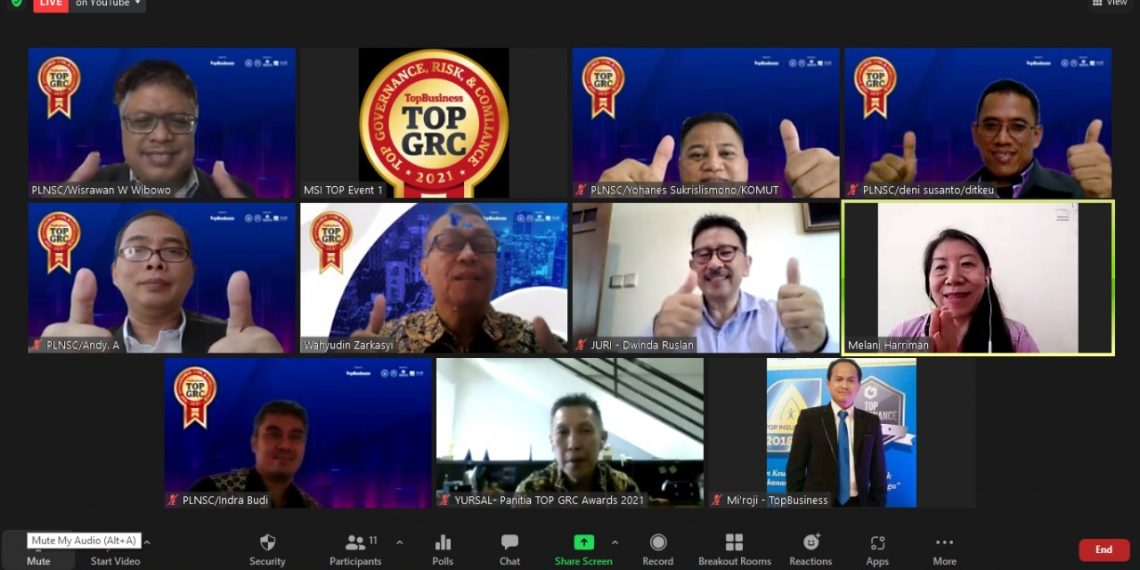The image size is (1140, 570).
Task: Open Breakout Rooms
Action: tap(734, 551)
